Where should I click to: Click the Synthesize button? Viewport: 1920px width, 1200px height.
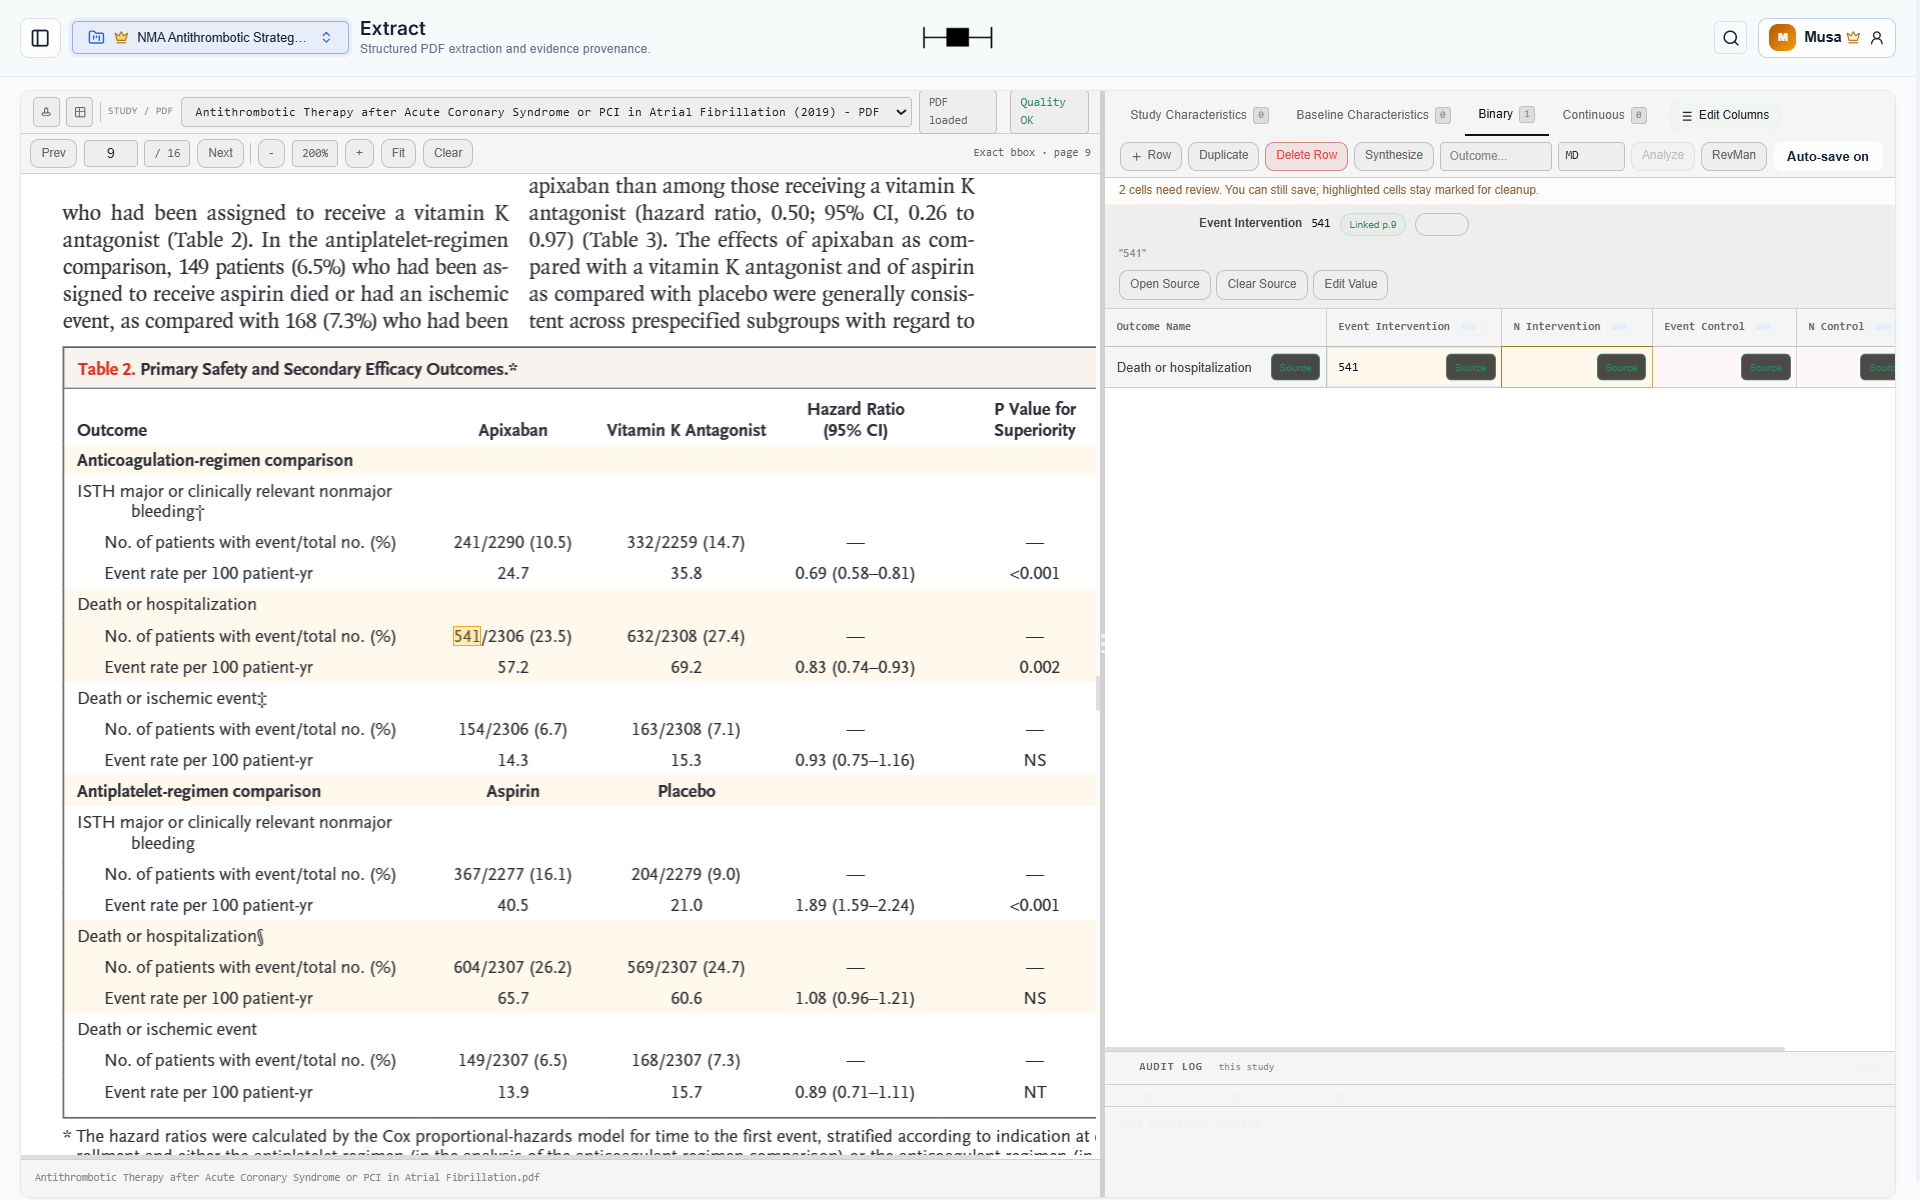click(x=1393, y=156)
